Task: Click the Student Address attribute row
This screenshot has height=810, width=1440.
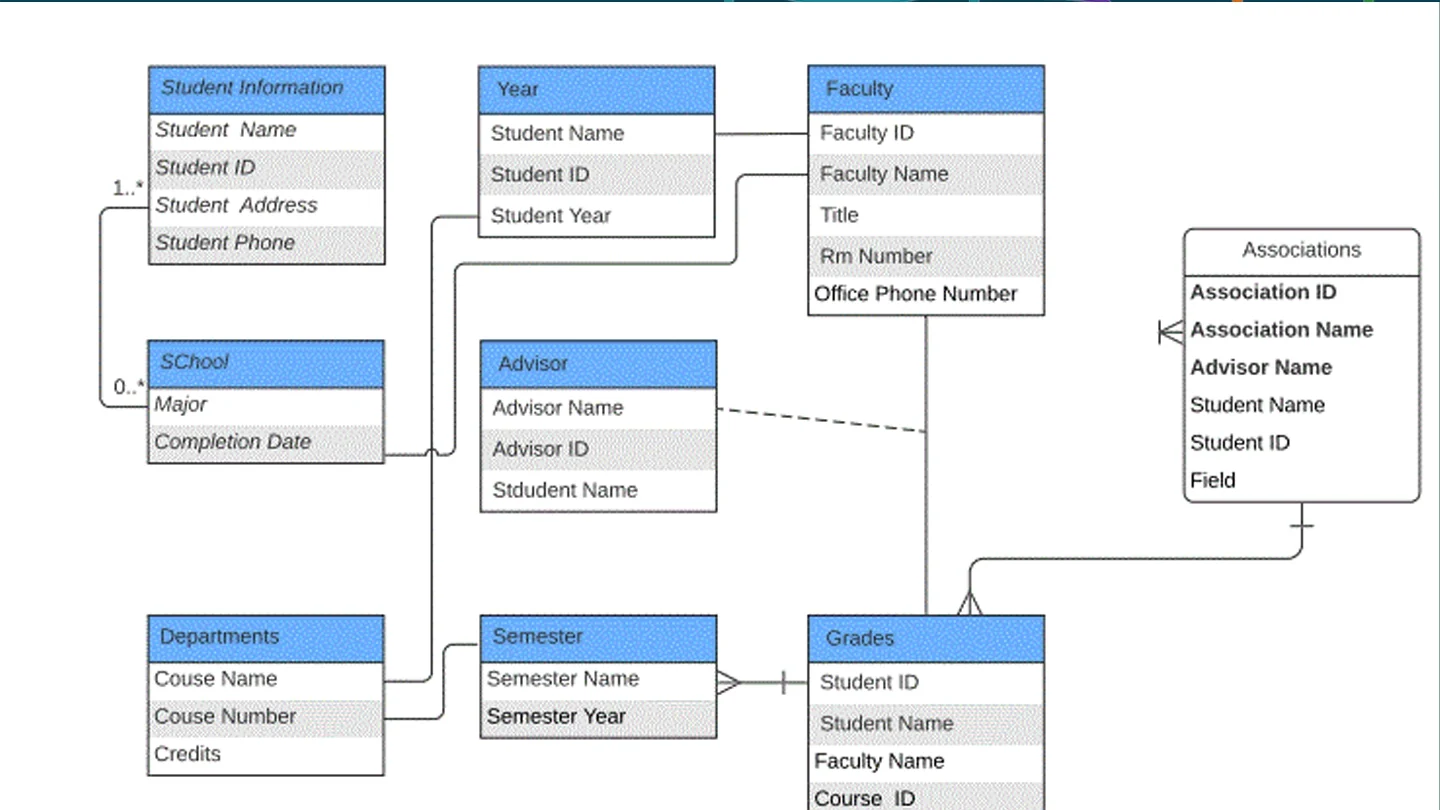Action: tap(266, 206)
